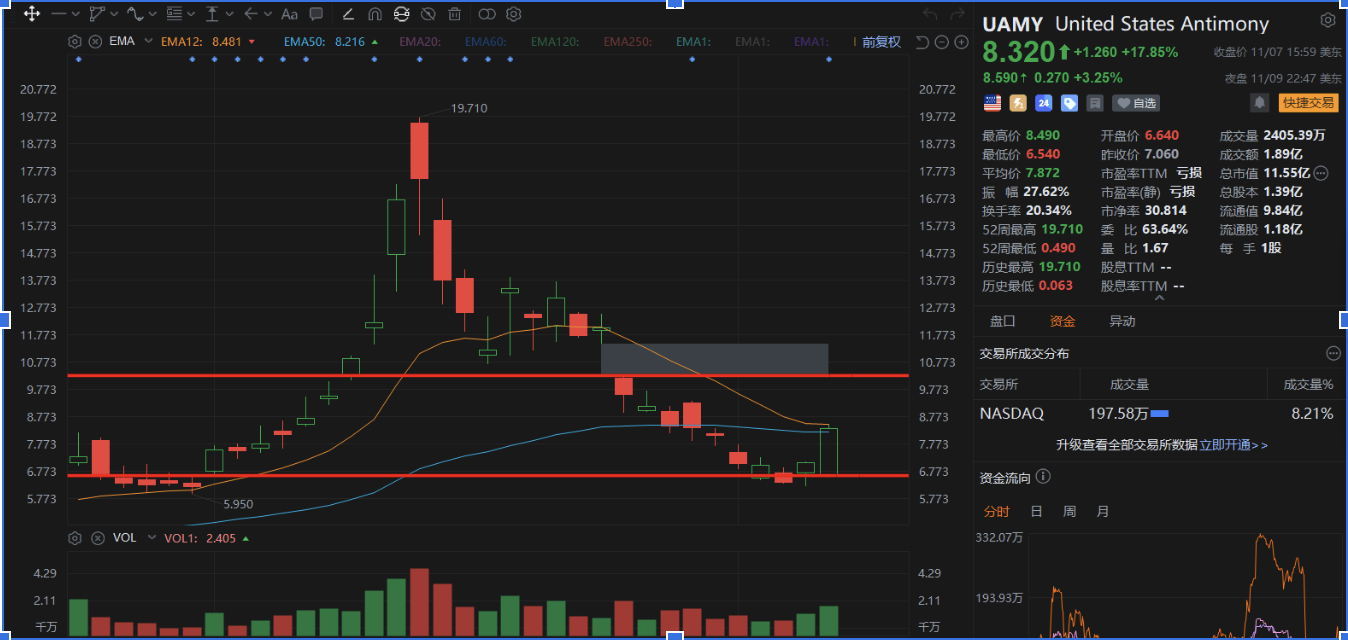Switch to 异动 tab
1348x640 pixels.
[1122, 321]
